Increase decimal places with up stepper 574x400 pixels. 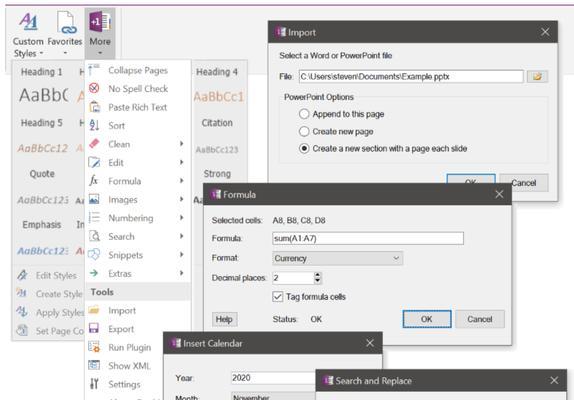317,274
